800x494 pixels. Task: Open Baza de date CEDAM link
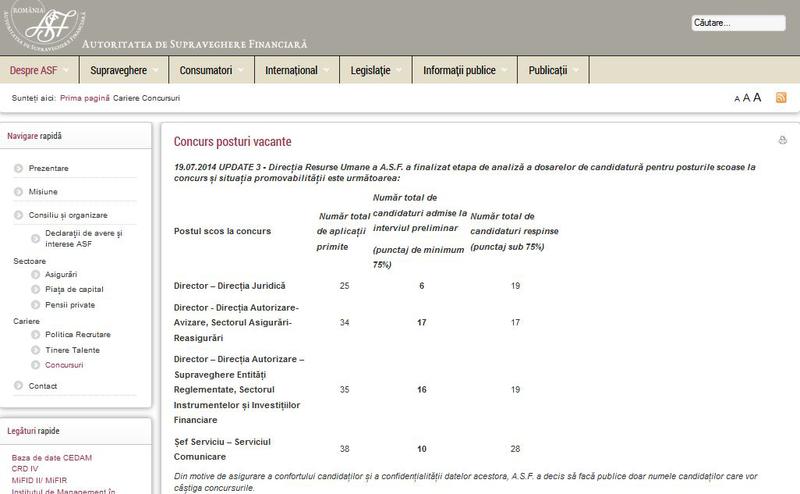[50, 458]
